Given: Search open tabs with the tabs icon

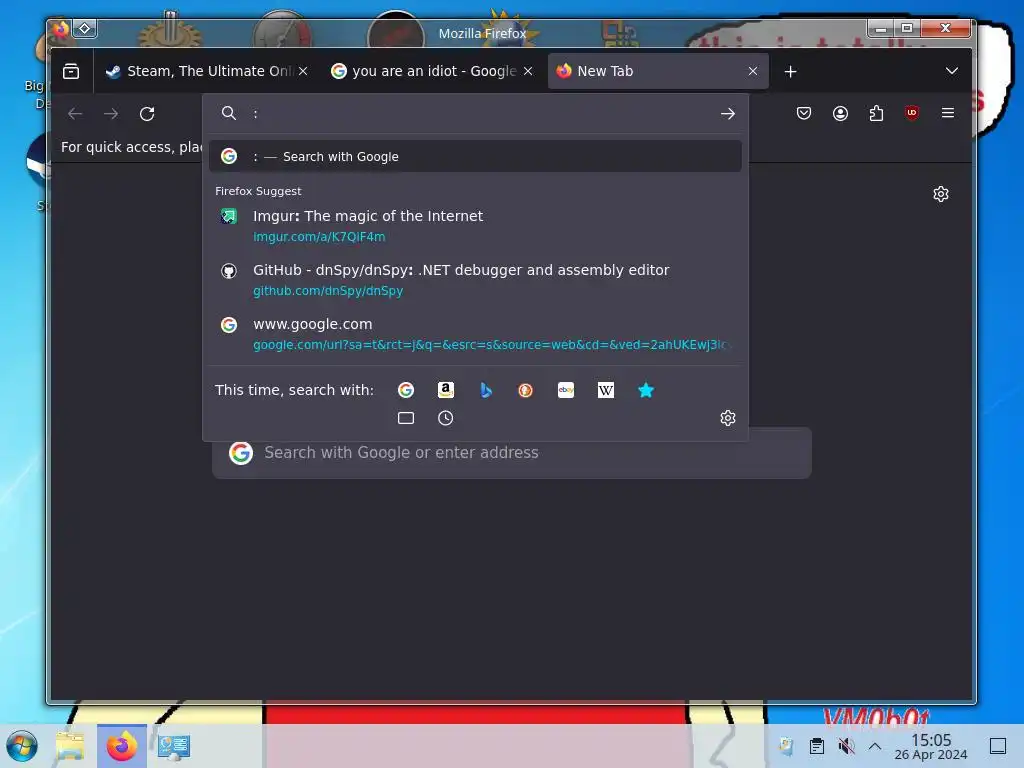Looking at the screenshot, I should [x=406, y=418].
